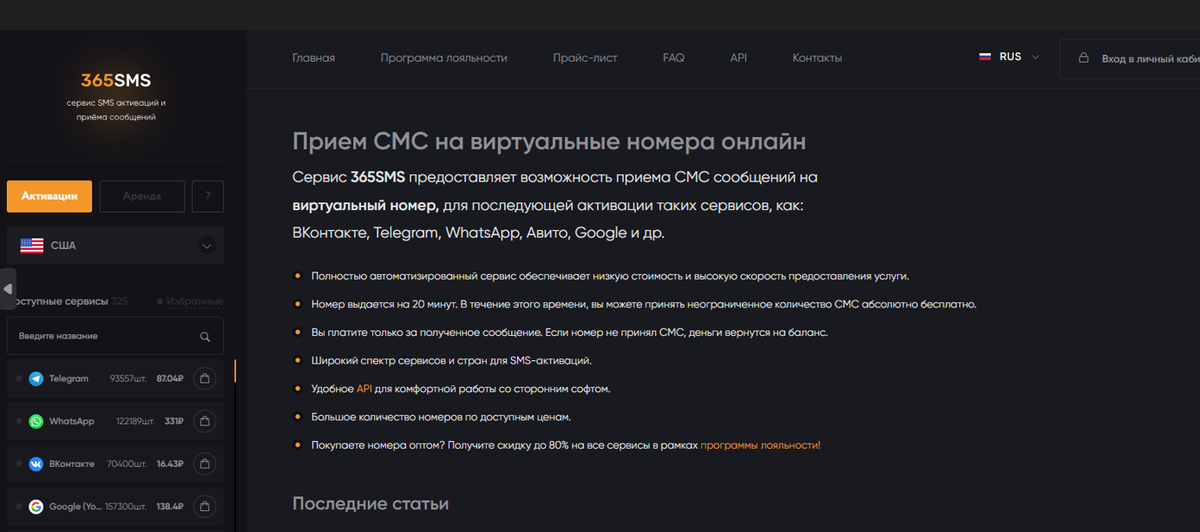Open the Прайс-лист menu item
This screenshot has height=532, width=1200.
pos(585,58)
